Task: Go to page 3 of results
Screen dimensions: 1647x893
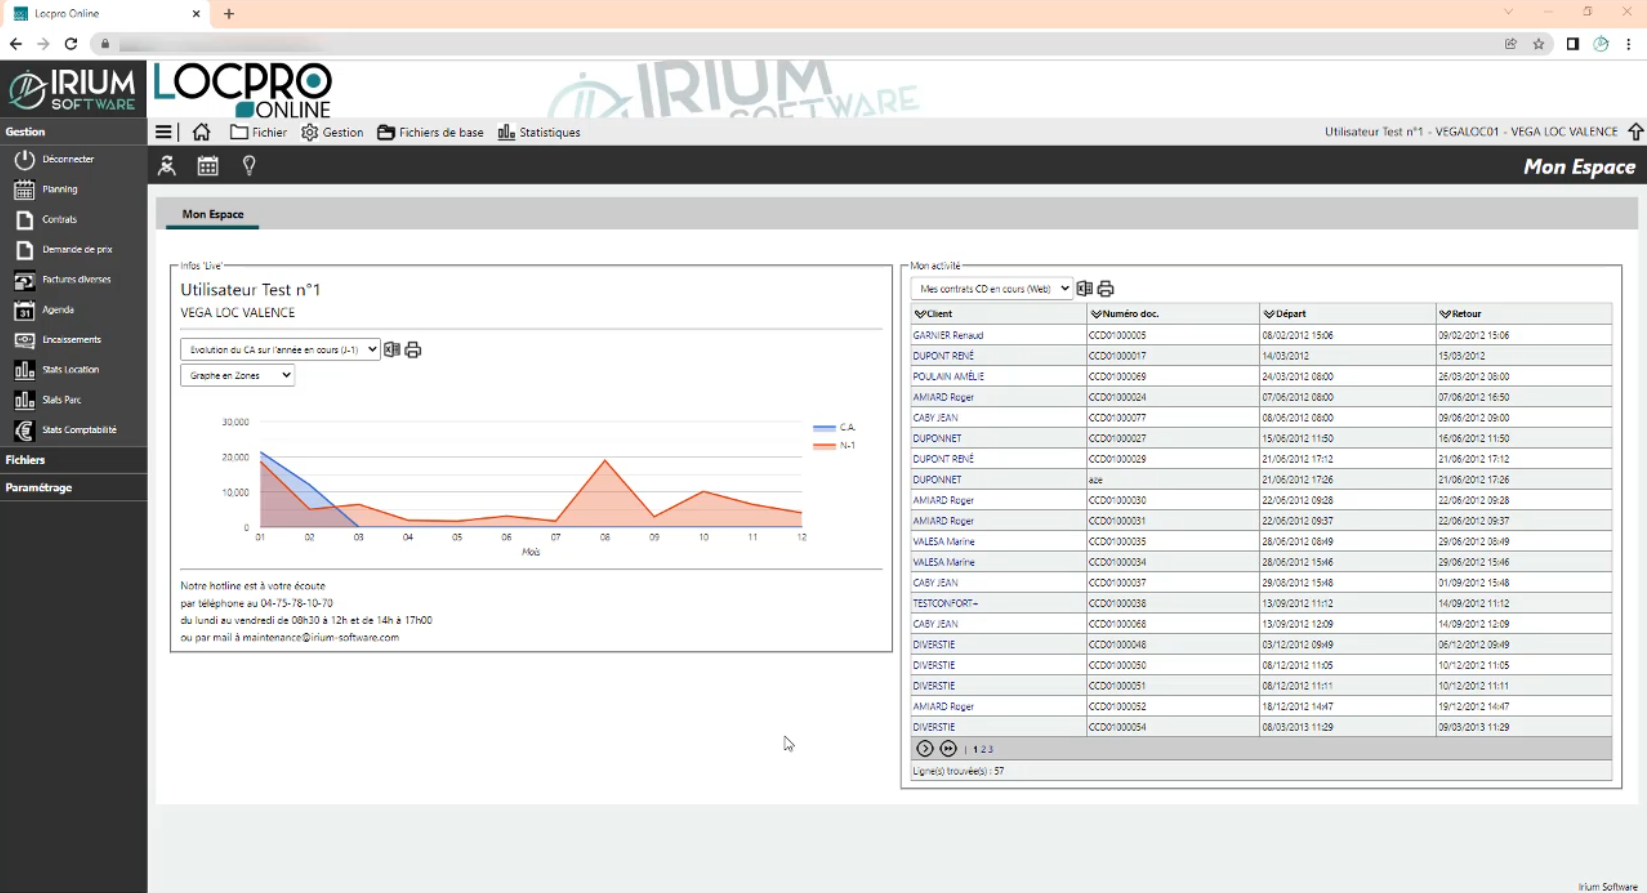Action: pyautogui.click(x=990, y=749)
